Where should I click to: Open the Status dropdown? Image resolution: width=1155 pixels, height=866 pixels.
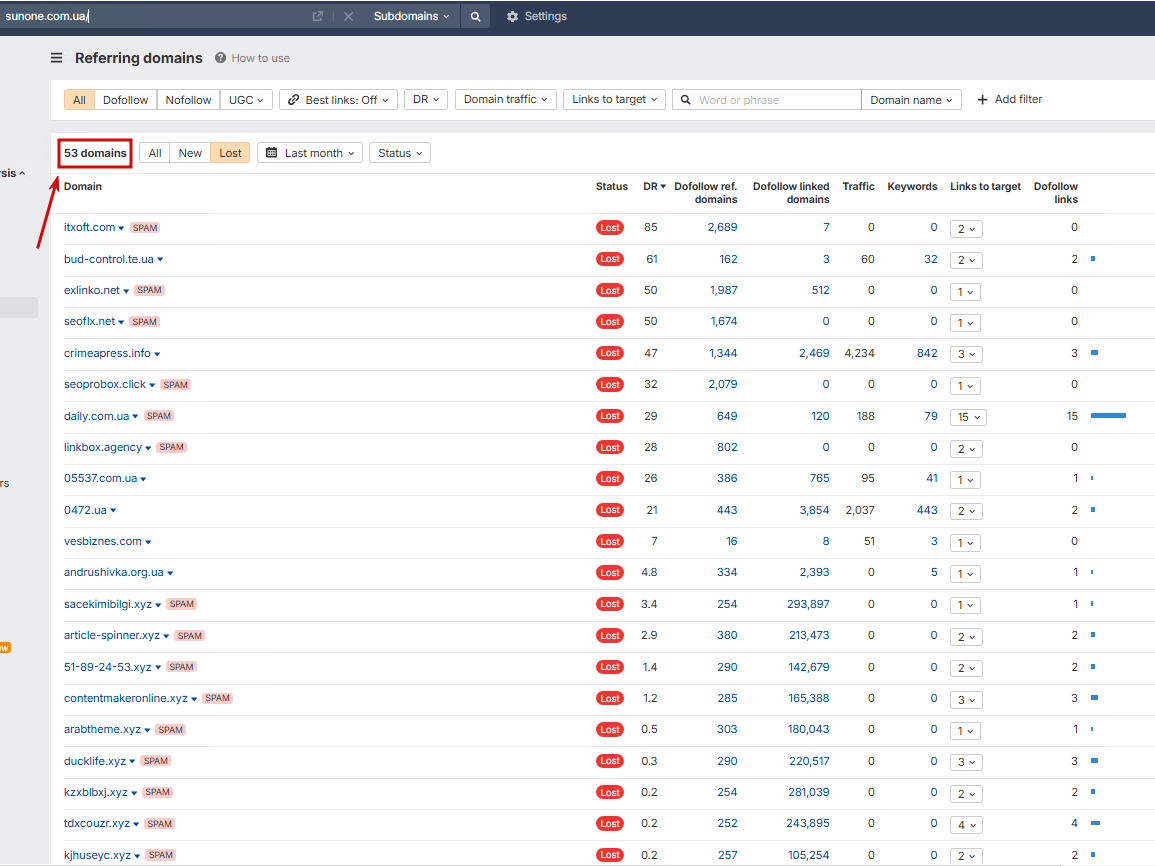point(400,152)
